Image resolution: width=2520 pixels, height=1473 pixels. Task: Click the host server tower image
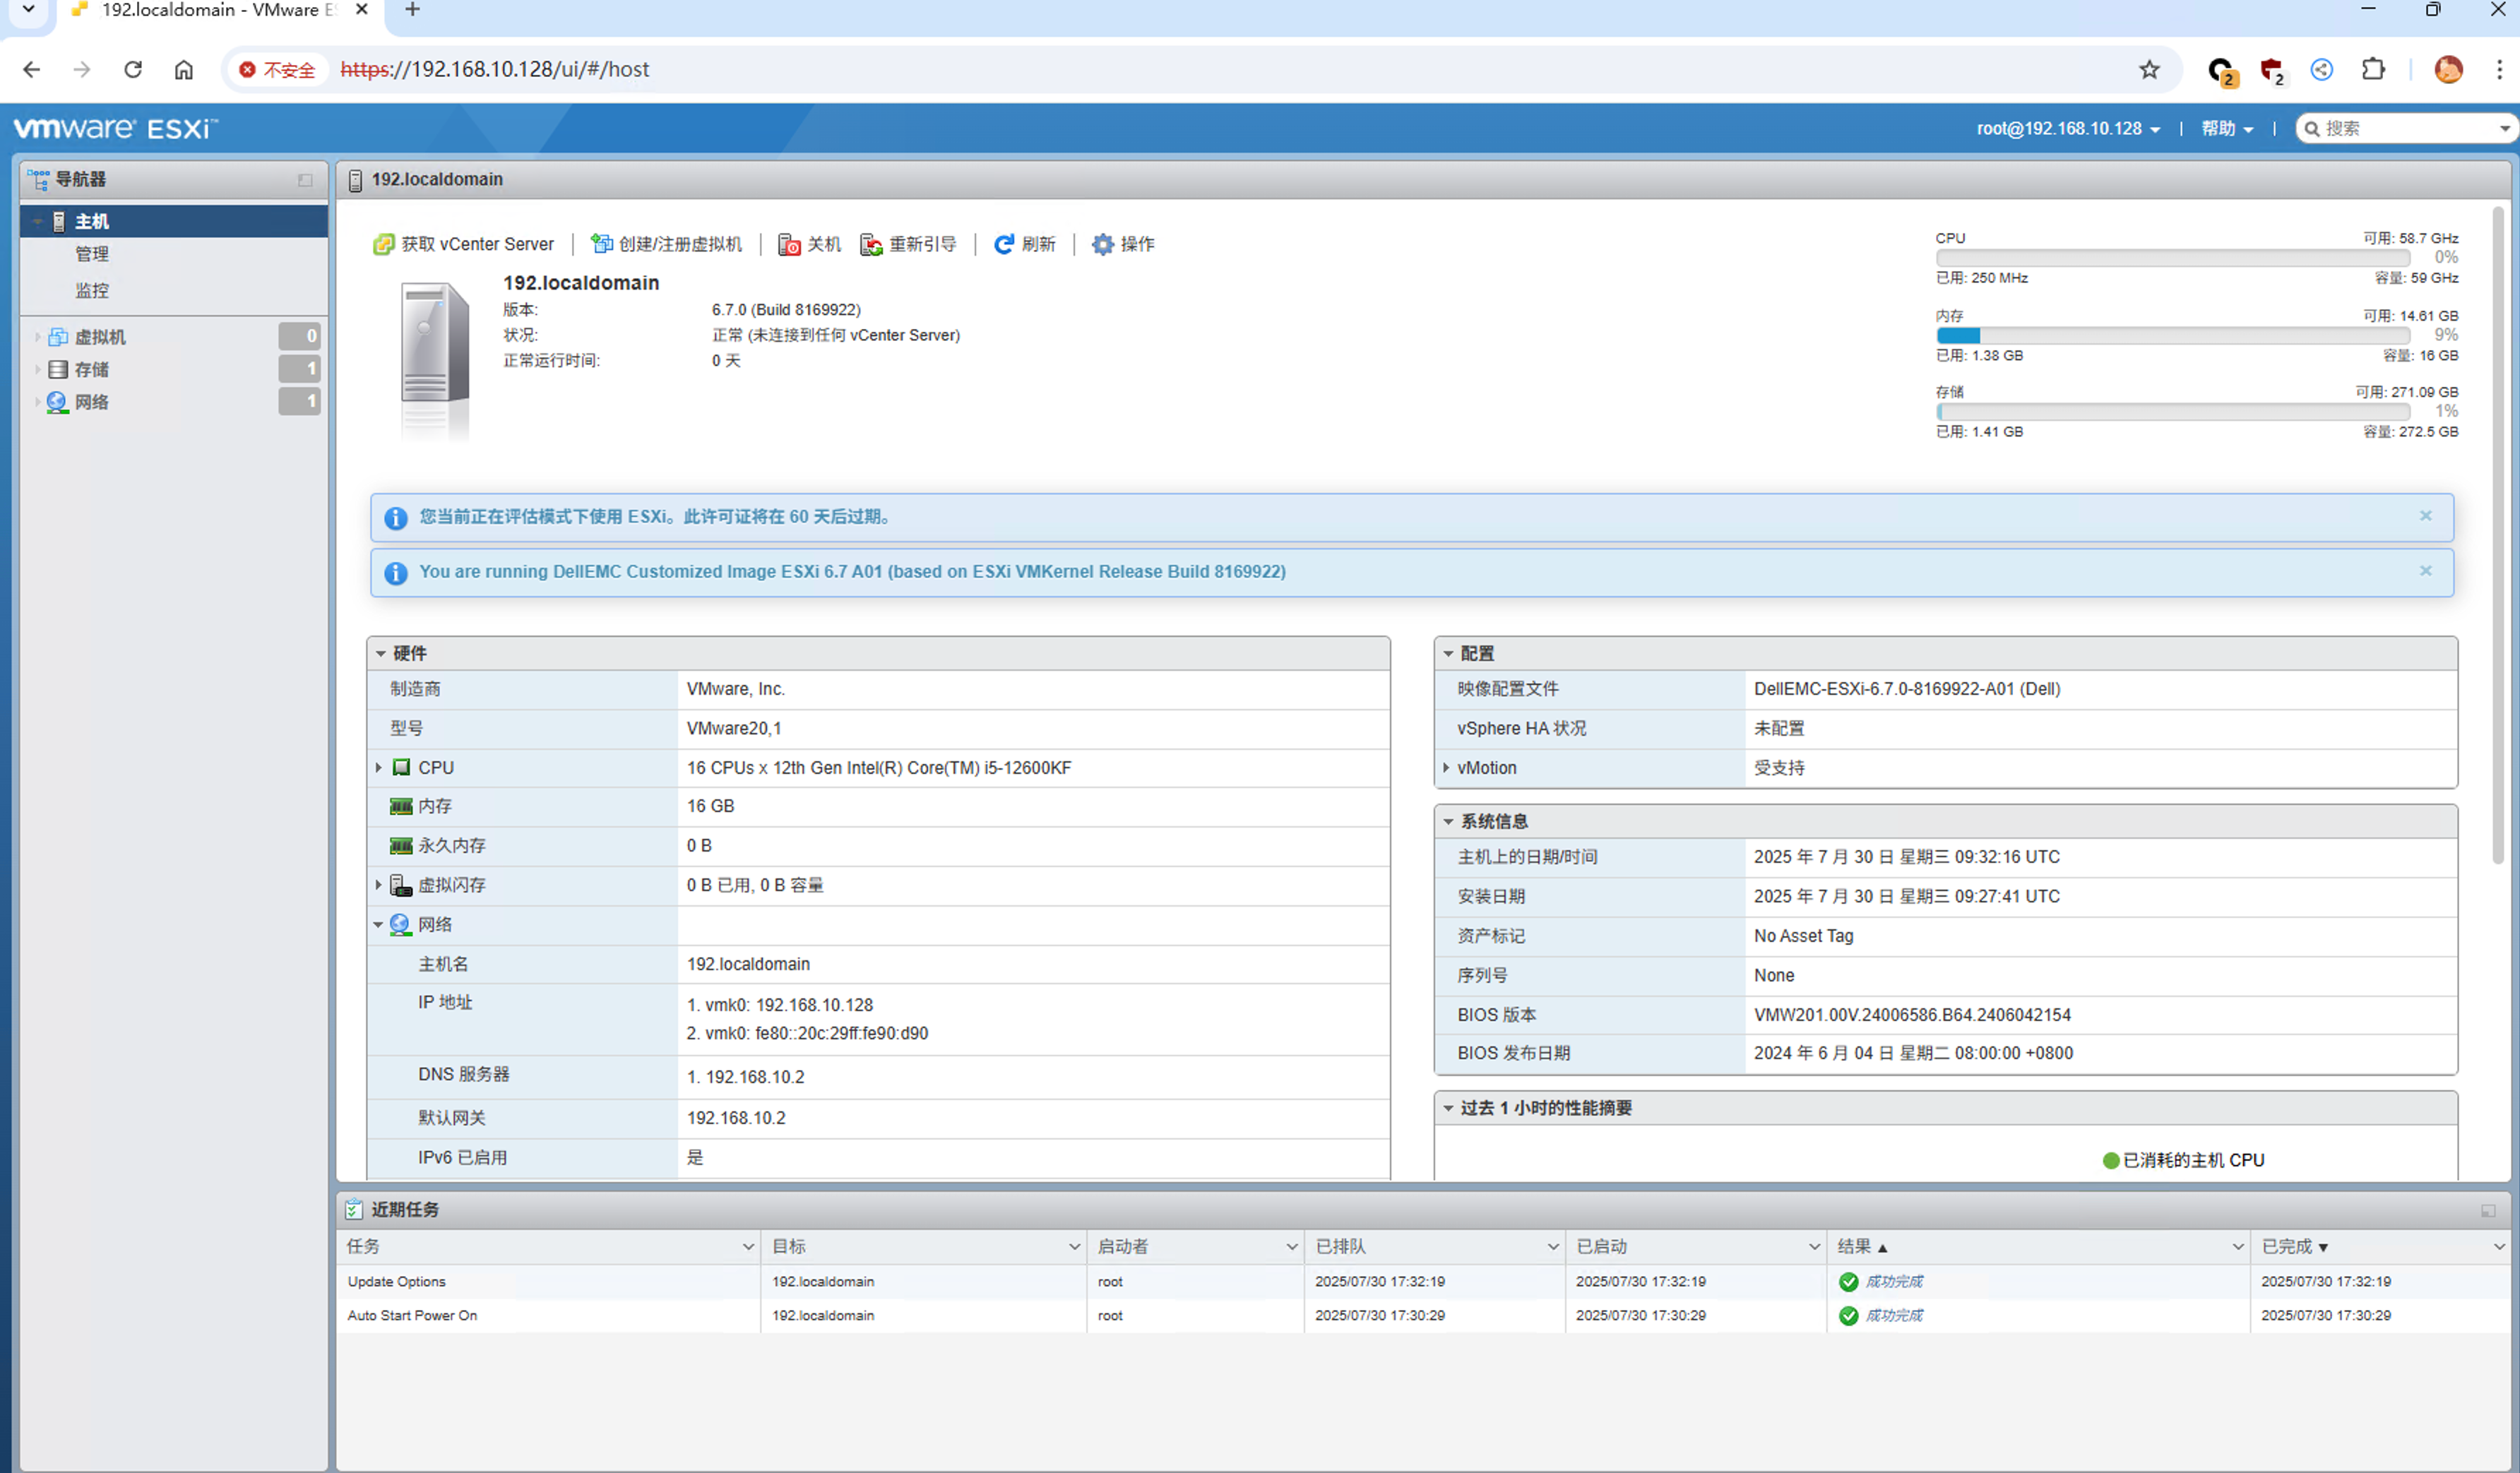pos(435,362)
